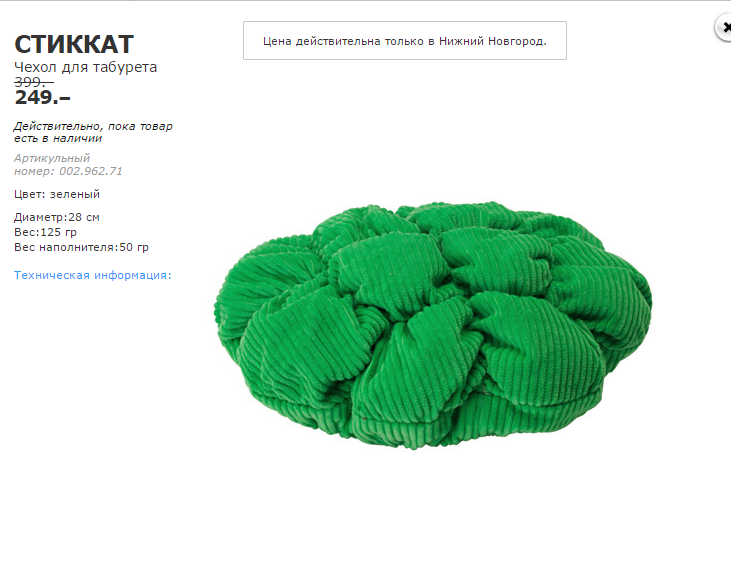
Task: Click the crossed-out 399 old price
Action: point(34,82)
